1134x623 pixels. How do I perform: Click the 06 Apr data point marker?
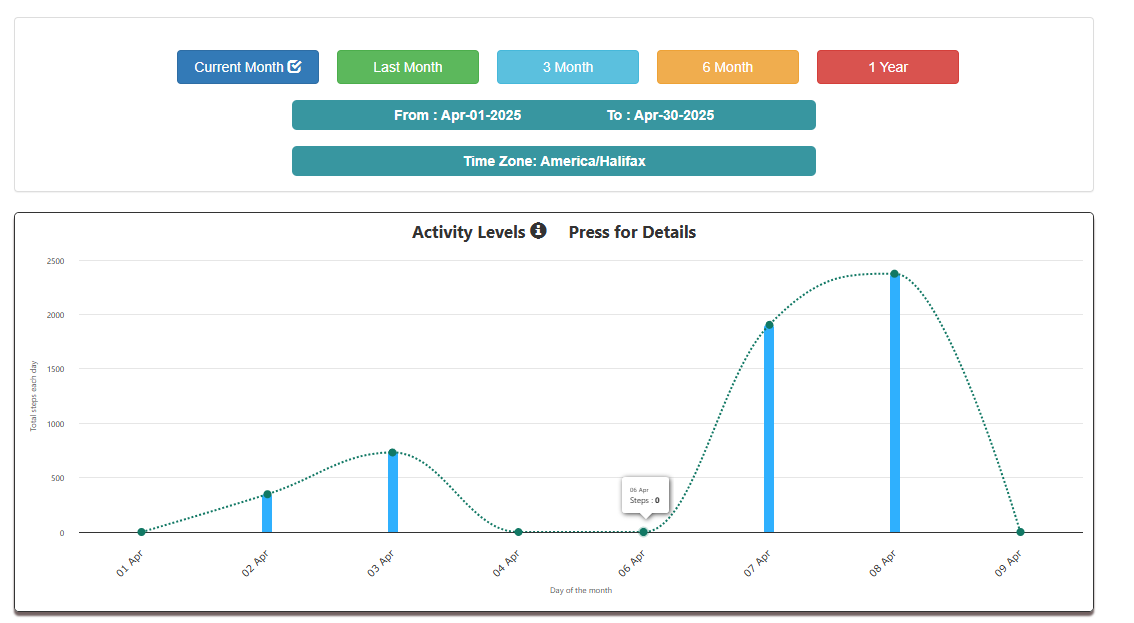click(x=644, y=532)
